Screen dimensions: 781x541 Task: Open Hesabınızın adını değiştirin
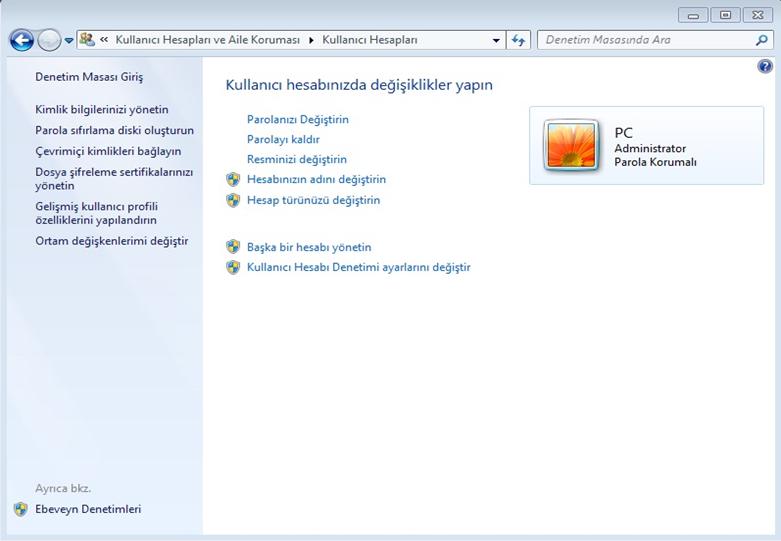click(316, 179)
